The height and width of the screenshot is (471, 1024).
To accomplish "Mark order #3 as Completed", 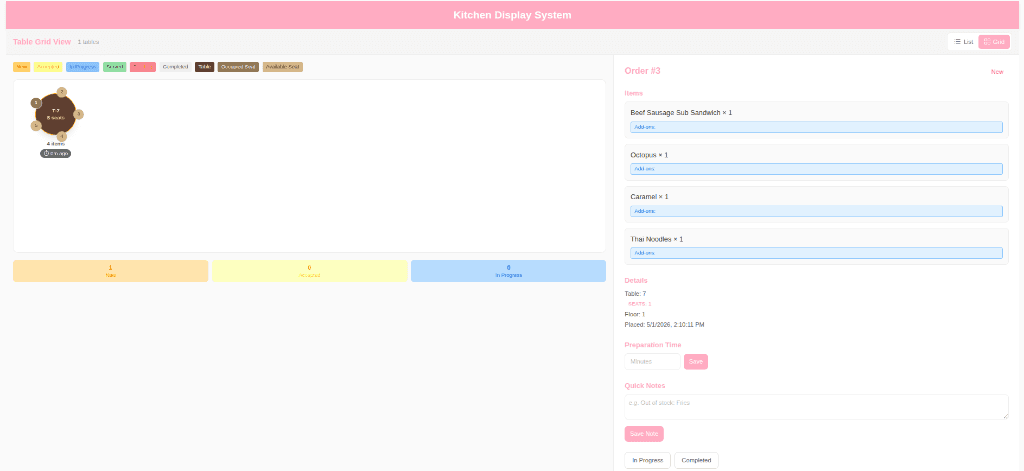I will pos(696,460).
